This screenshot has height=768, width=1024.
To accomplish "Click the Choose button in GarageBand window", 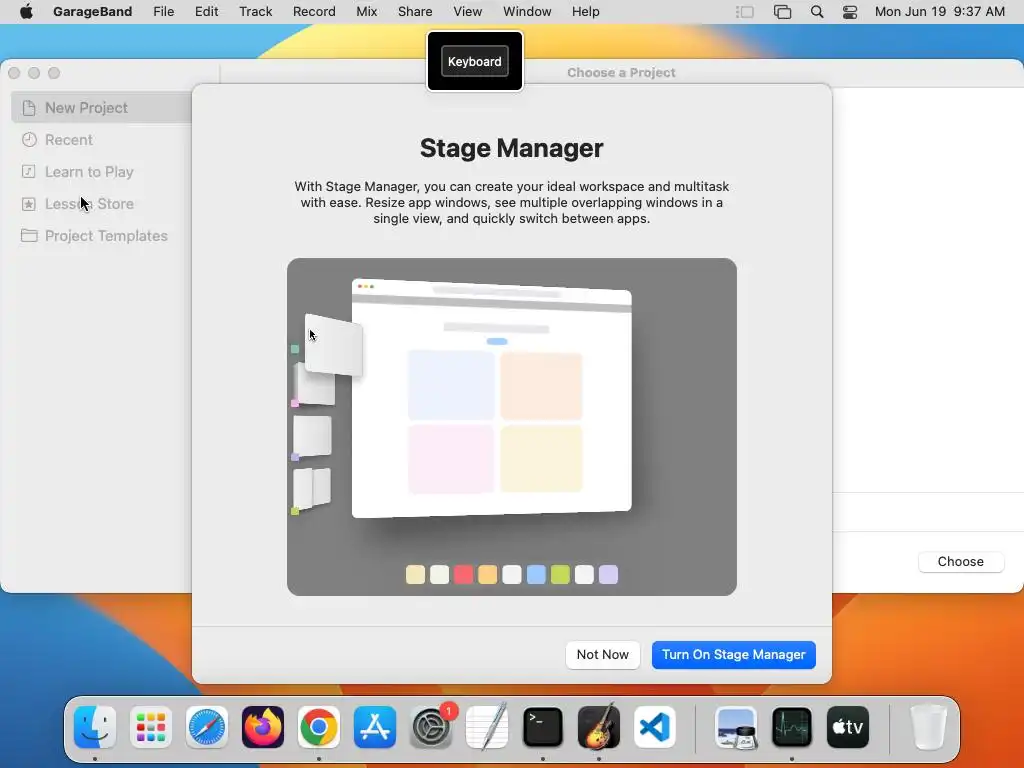I will coord(960,562).
